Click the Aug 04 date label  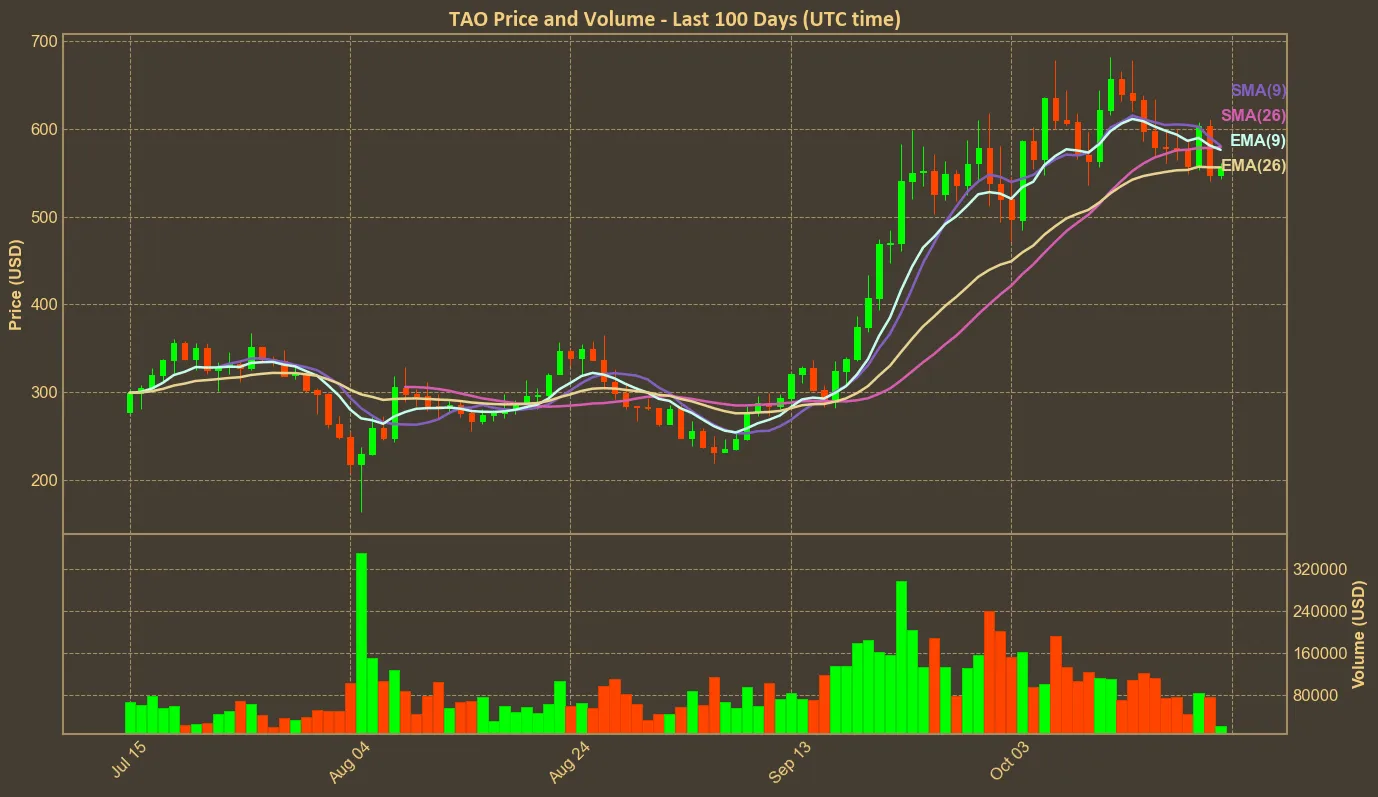[x=350, y=761]
